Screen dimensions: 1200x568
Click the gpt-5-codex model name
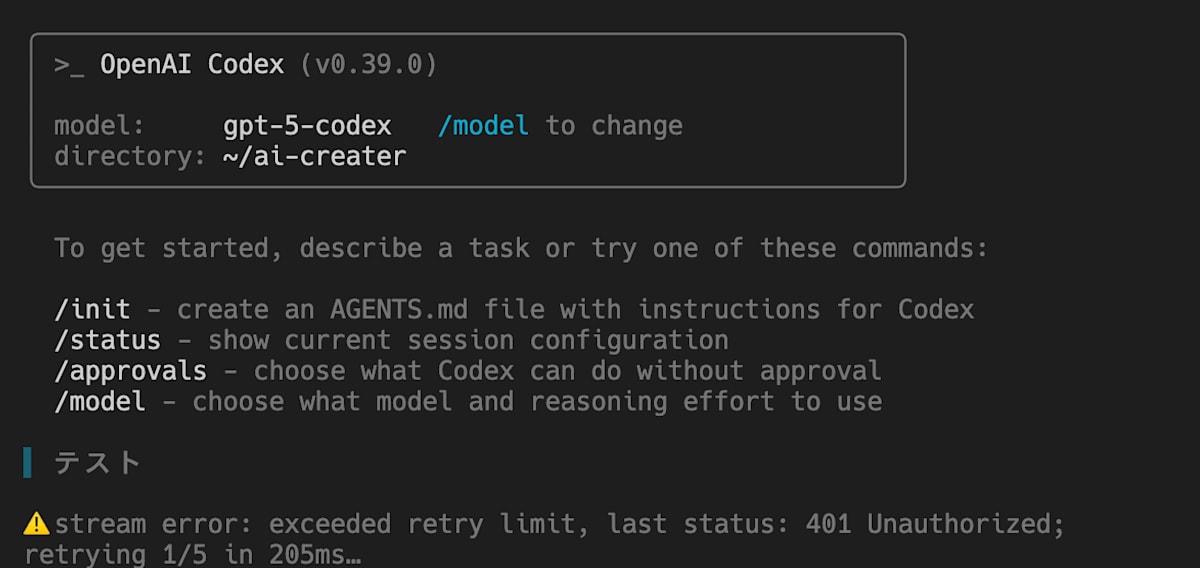click(x=307, y=126)
